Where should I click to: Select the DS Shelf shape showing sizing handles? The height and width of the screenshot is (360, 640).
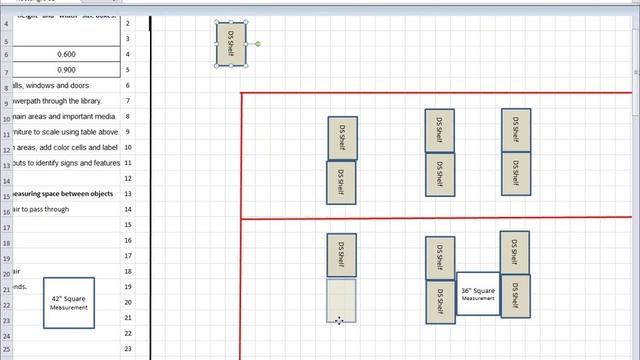[231, 44]
